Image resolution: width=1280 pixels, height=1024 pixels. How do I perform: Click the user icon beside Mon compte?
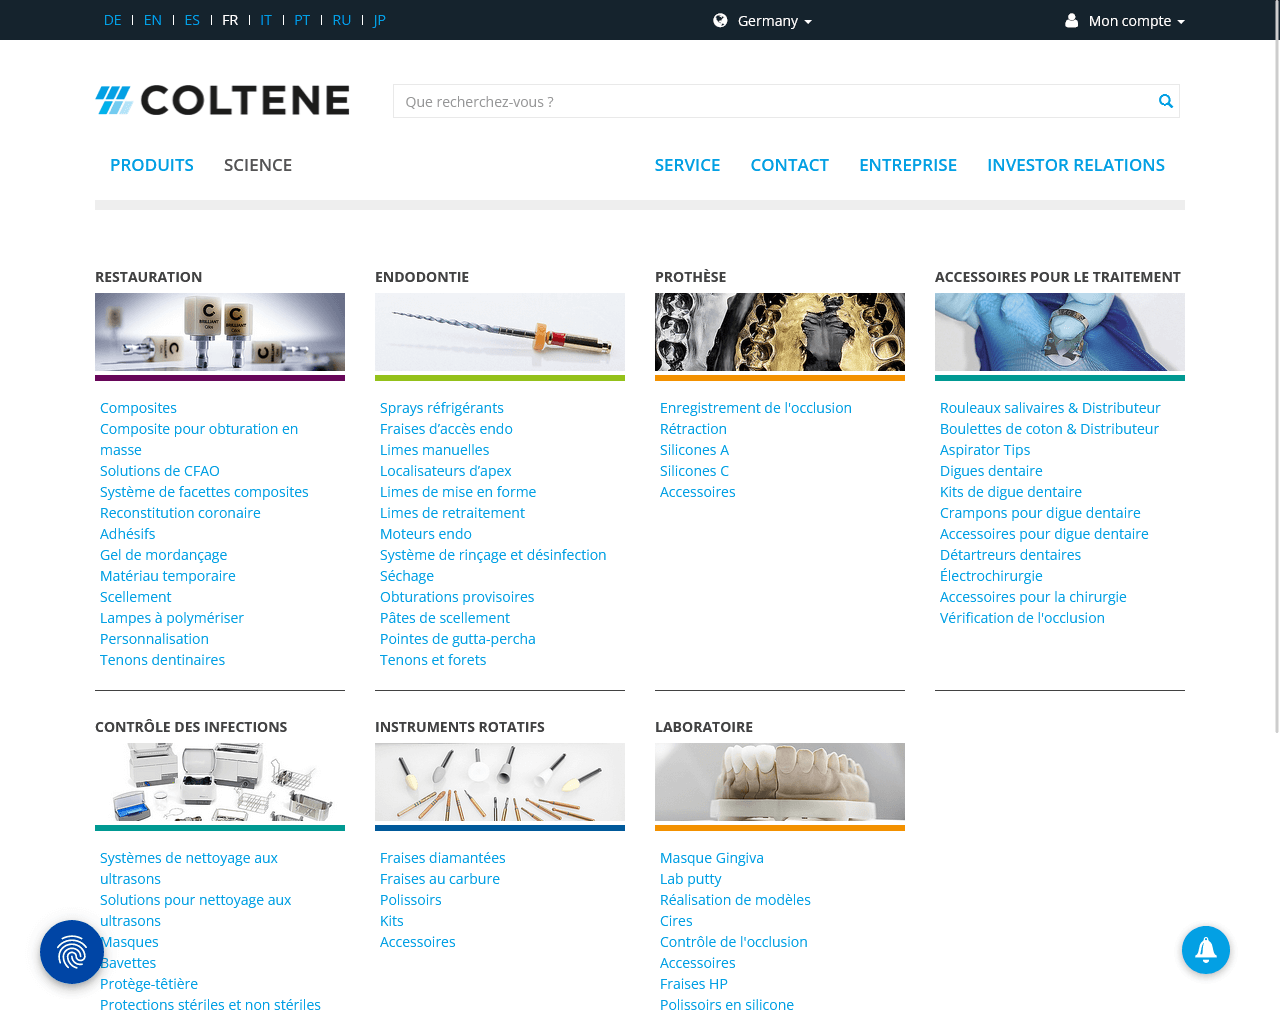pyautogui.click(x=1072, y=20)
